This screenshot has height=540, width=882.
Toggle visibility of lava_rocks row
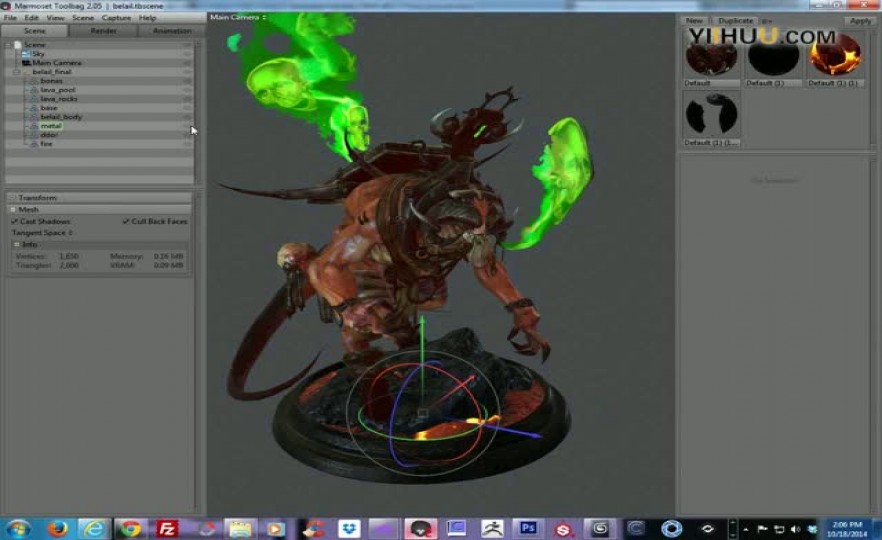coord(187,99)
